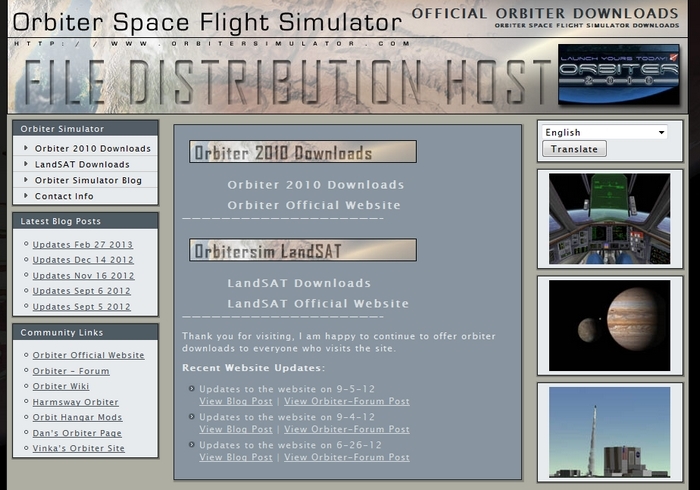This screenshot has width=700, height=490.
Task: Click the File Distribution Host banner
Action: pyautogui.click(x=286, y=82)
